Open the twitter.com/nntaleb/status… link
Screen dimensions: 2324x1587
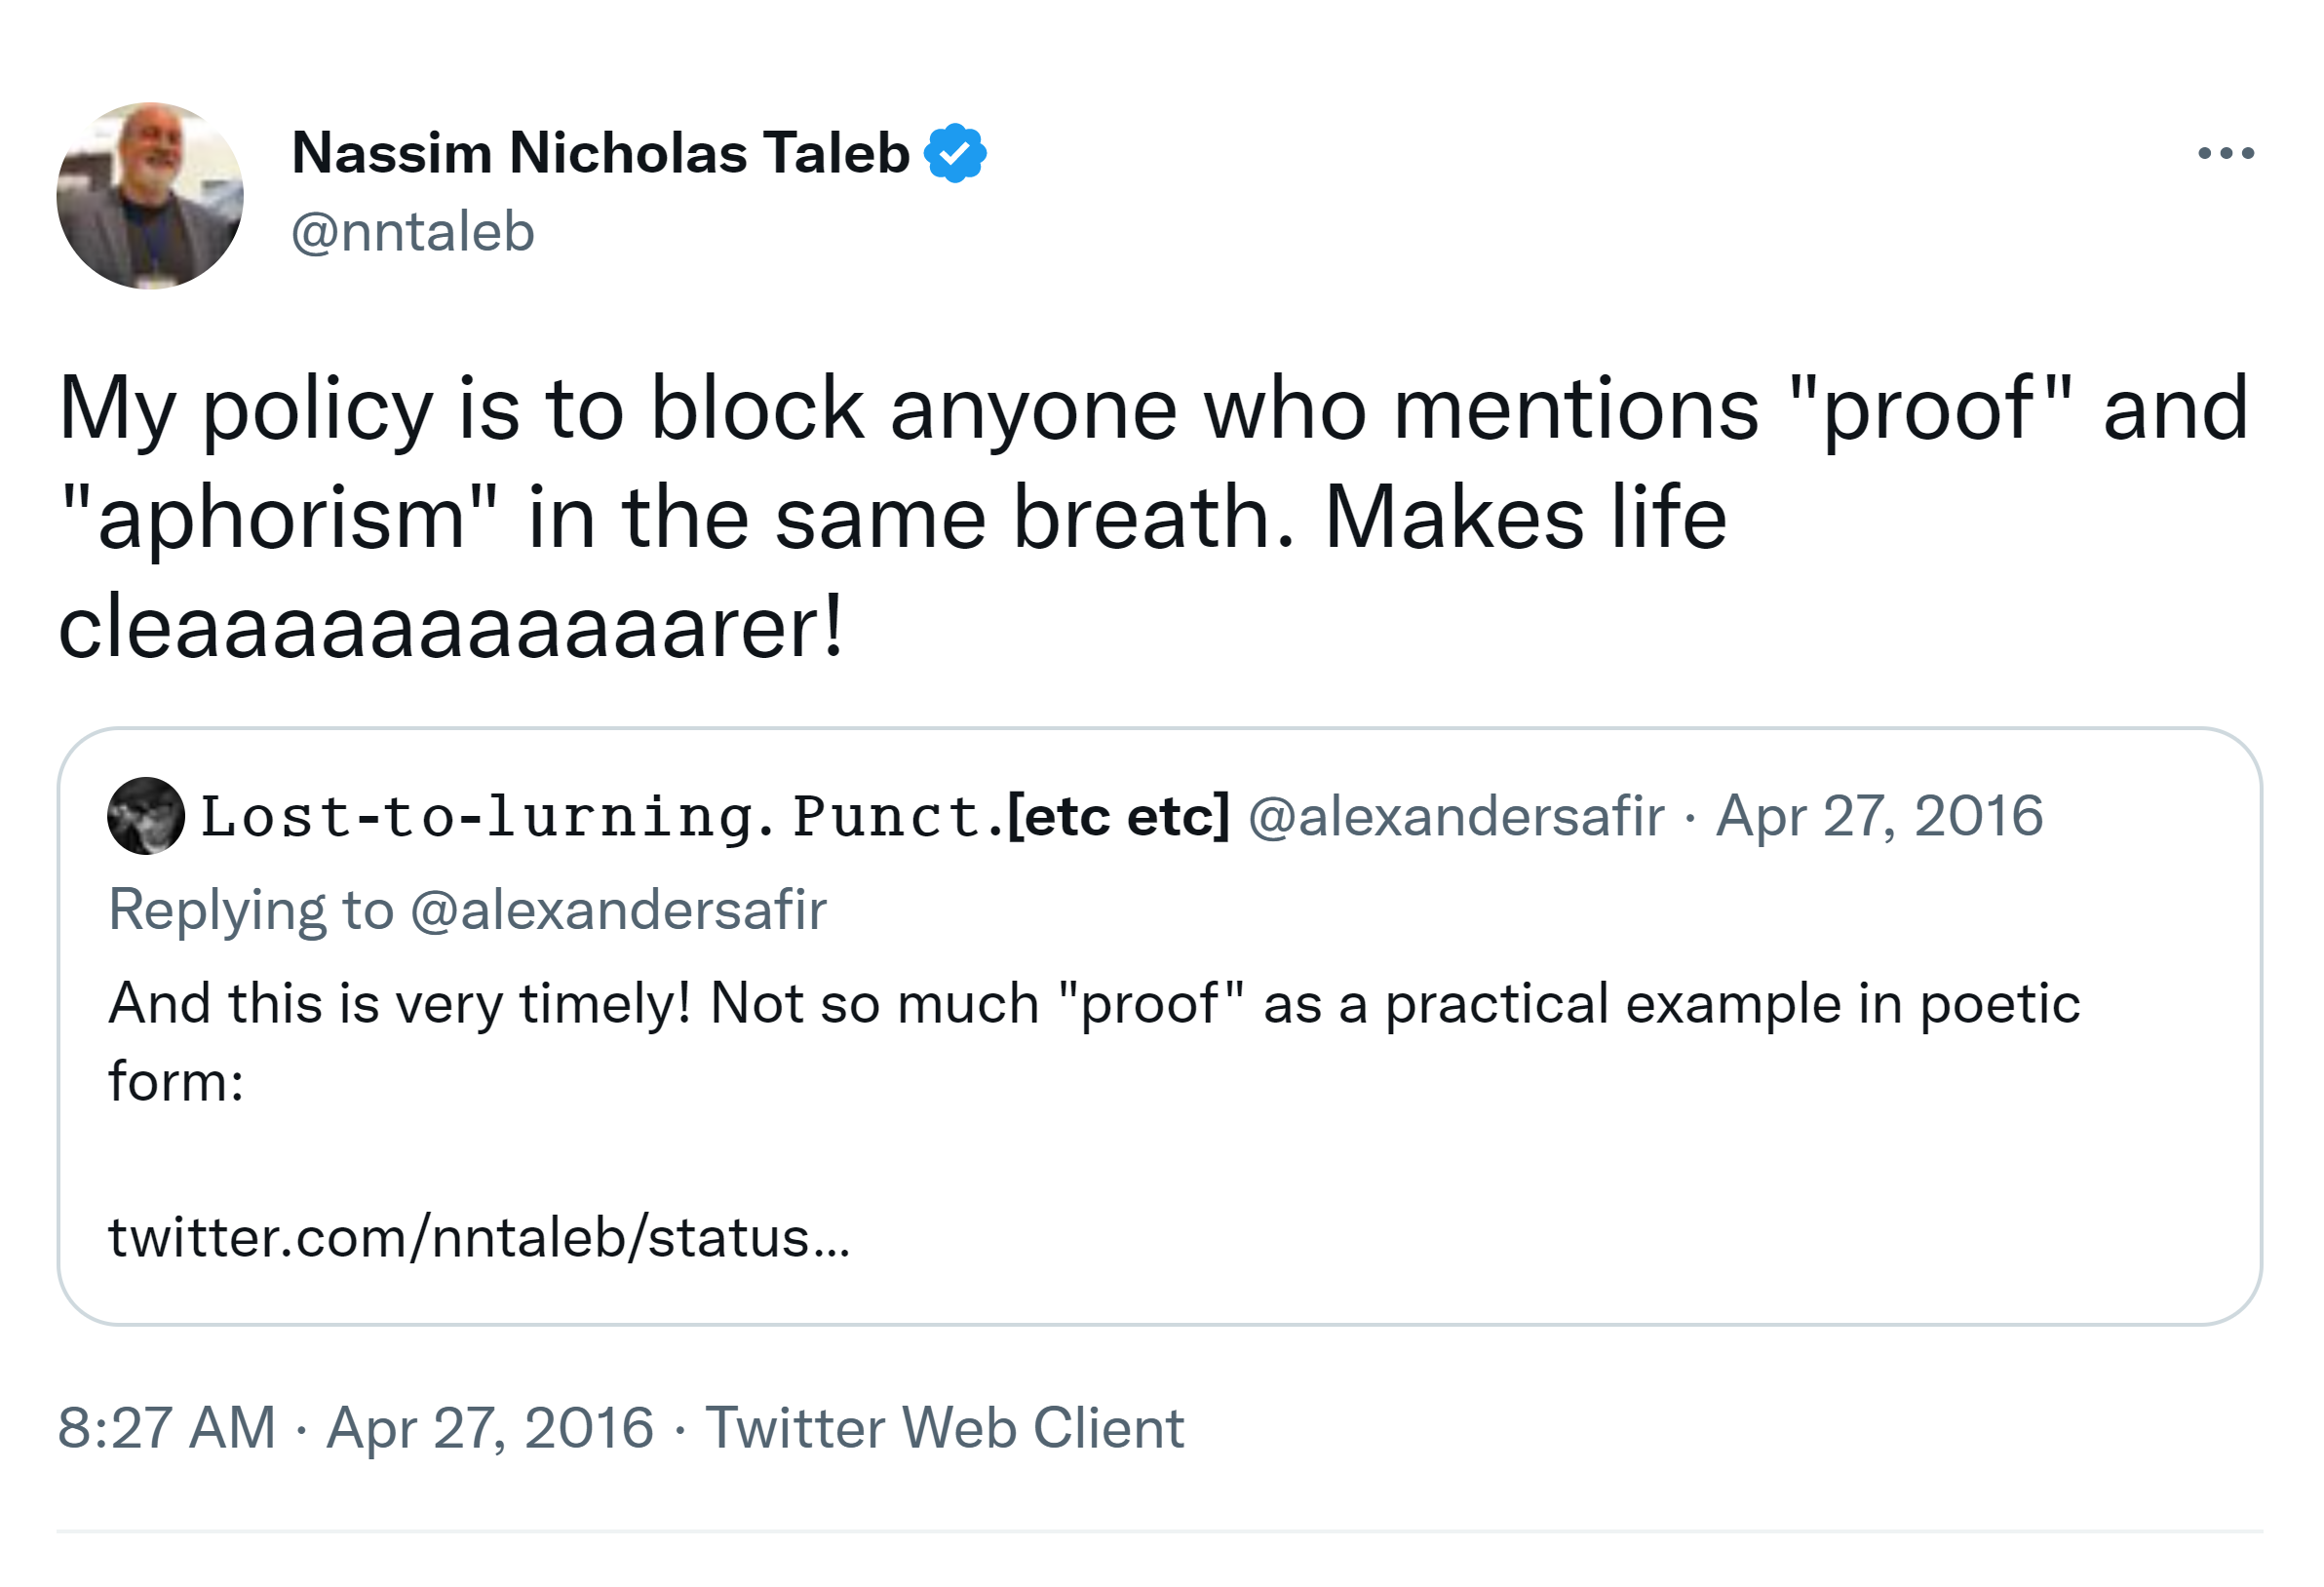[x=479, y=1238]
